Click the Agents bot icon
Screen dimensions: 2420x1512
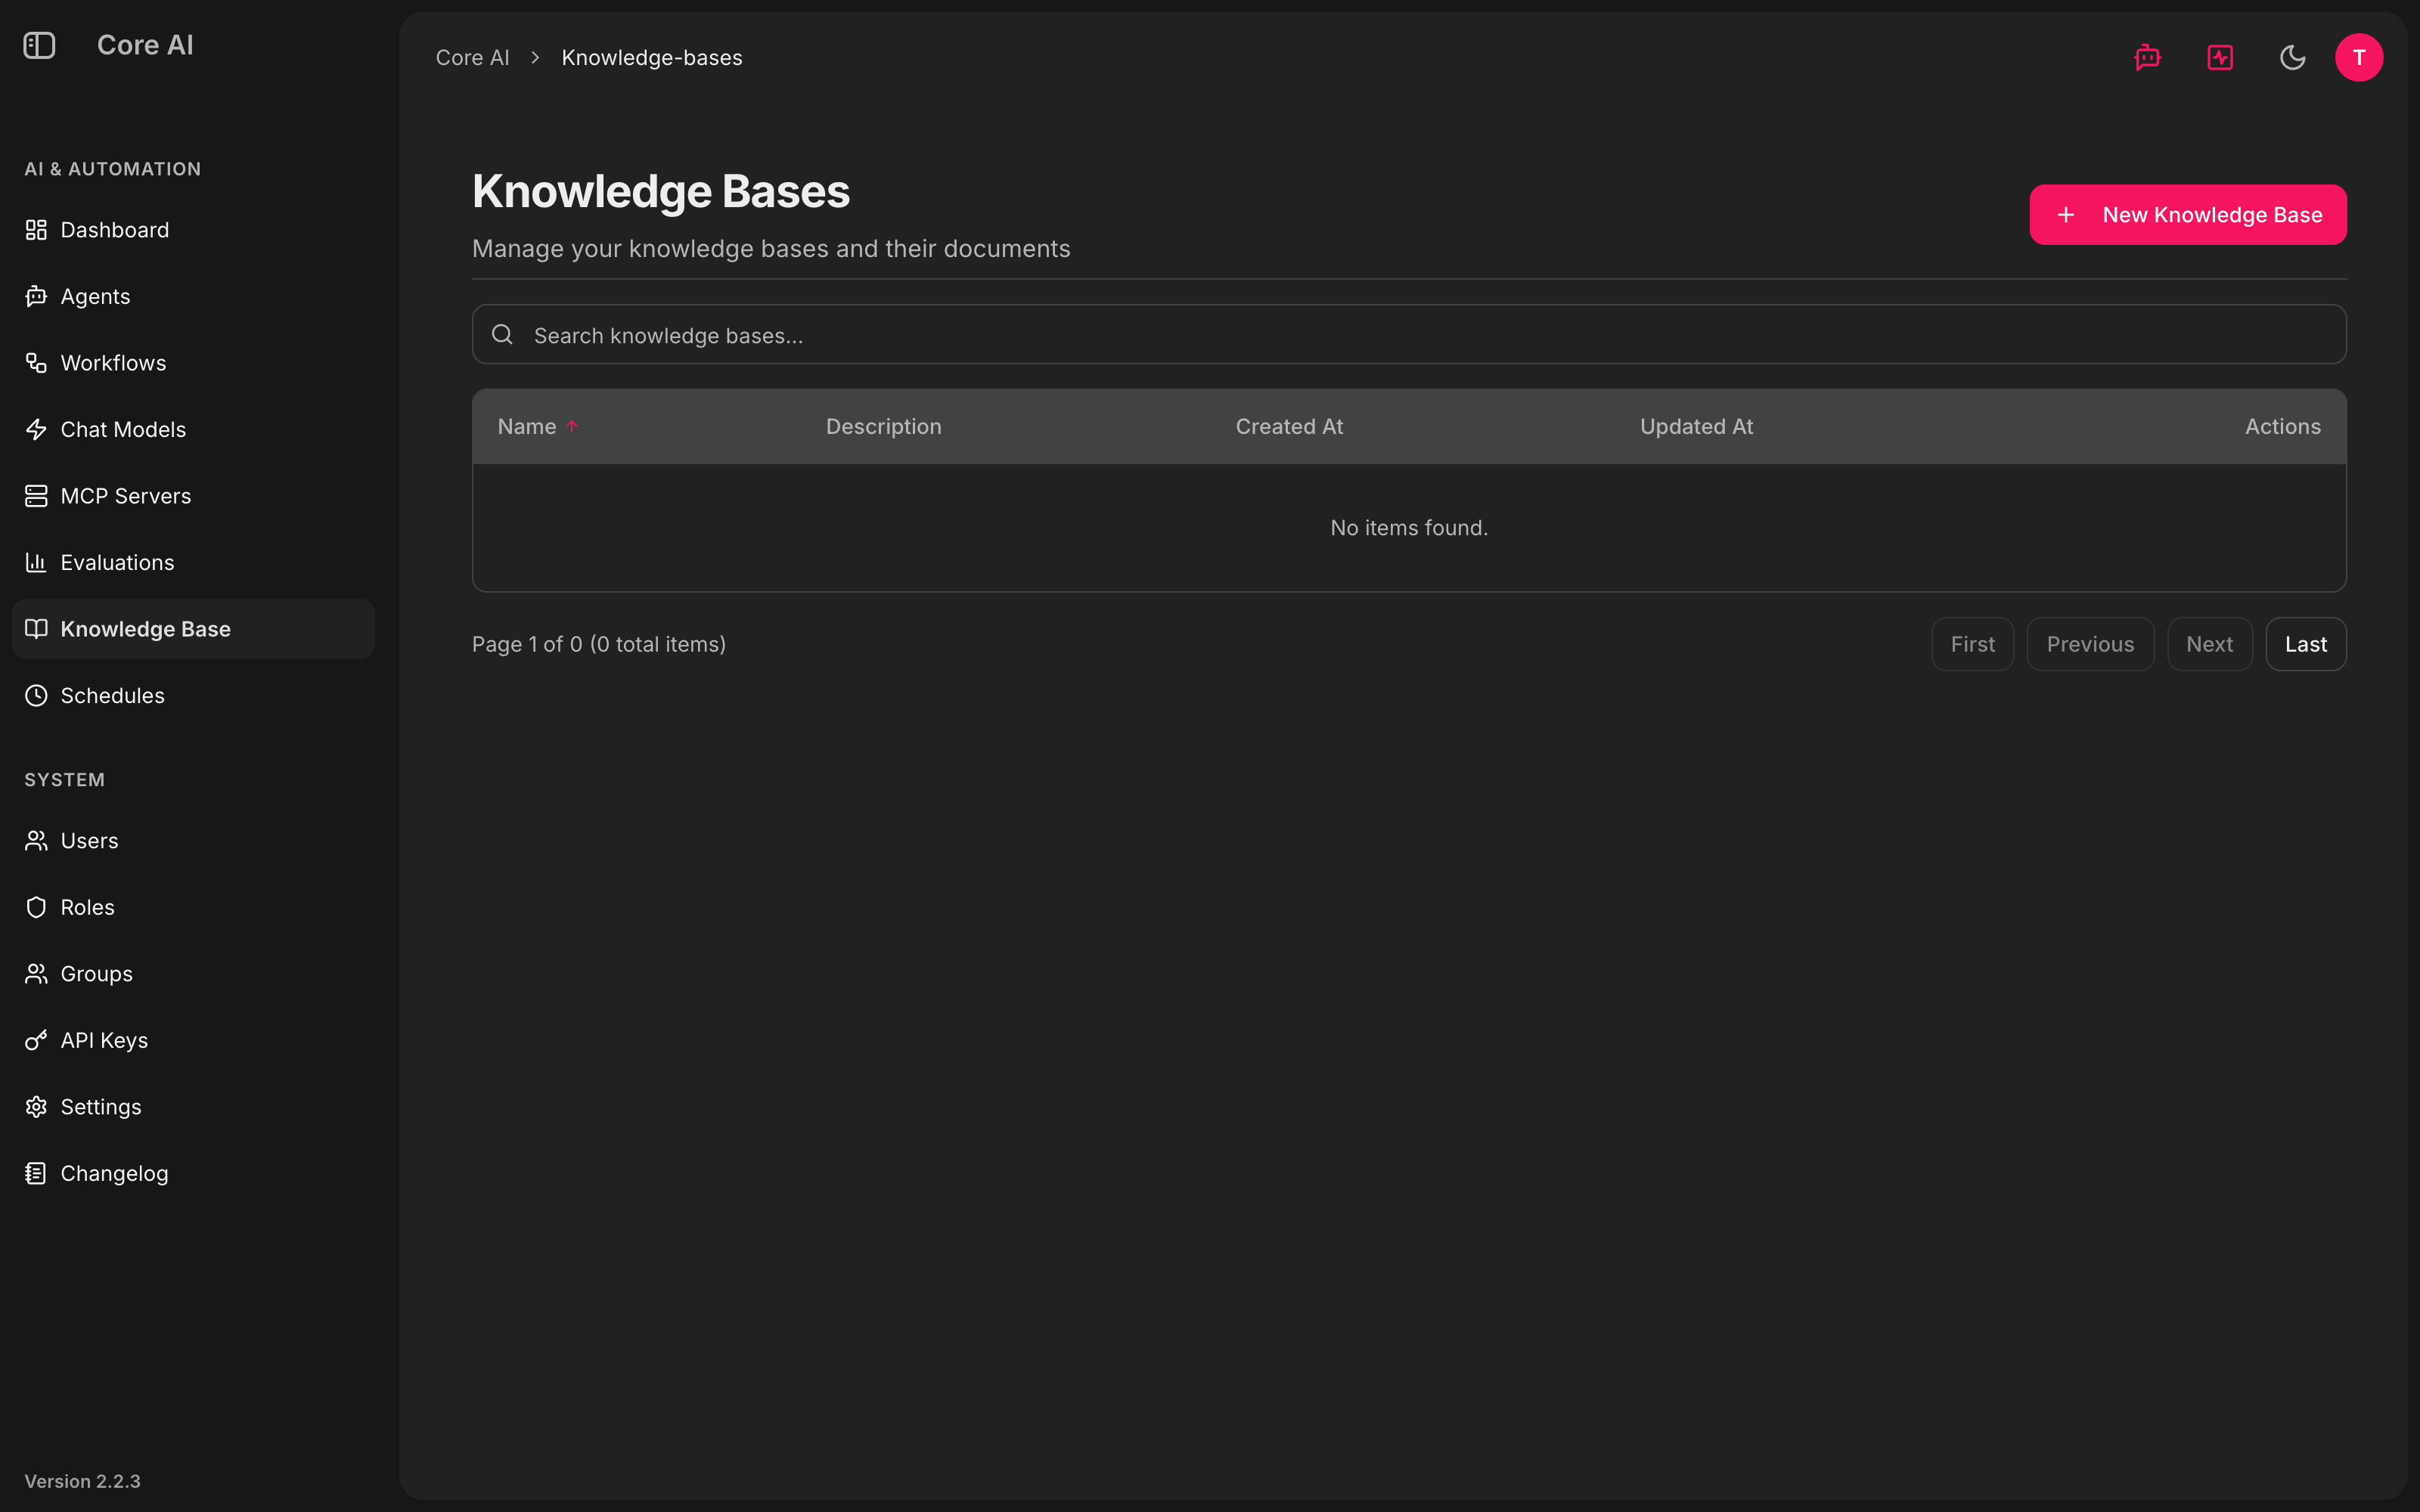[36, 296]
